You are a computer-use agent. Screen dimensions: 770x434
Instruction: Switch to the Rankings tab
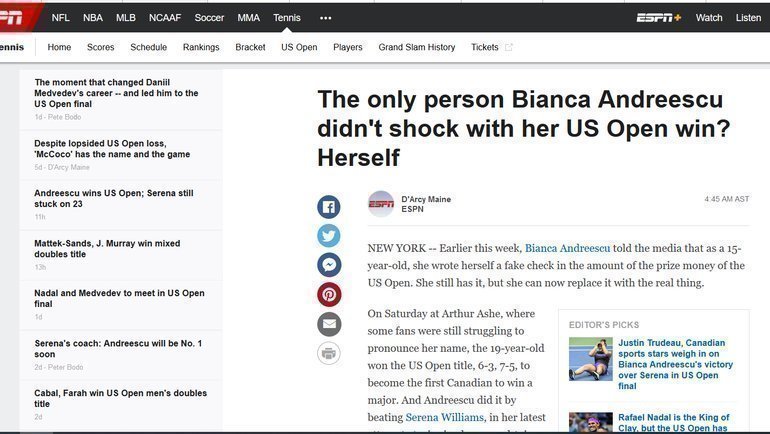(x=201, y=47)
